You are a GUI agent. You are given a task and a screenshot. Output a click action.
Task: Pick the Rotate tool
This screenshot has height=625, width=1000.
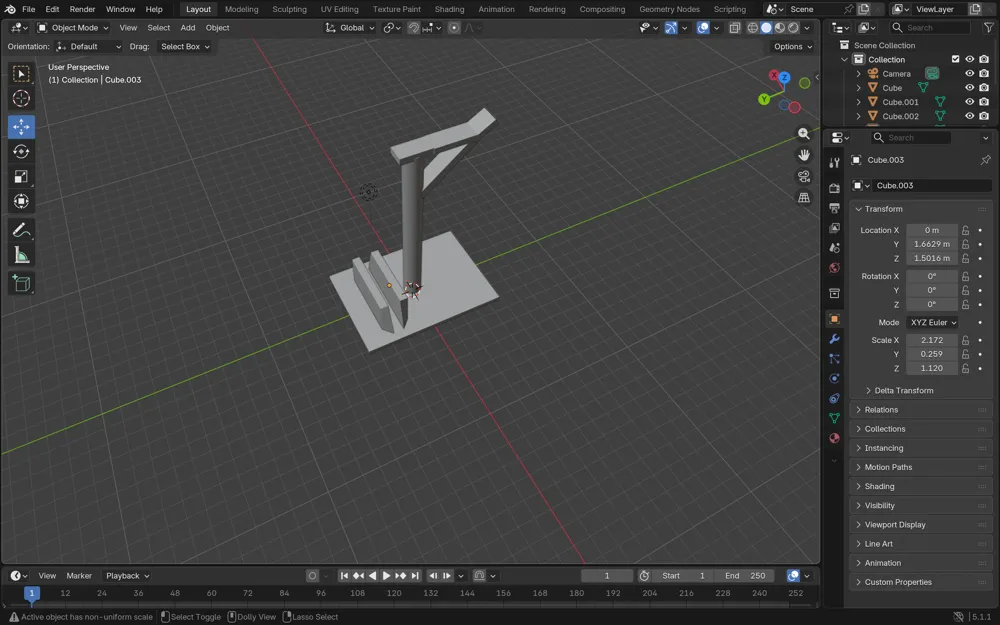click(21, 152)
